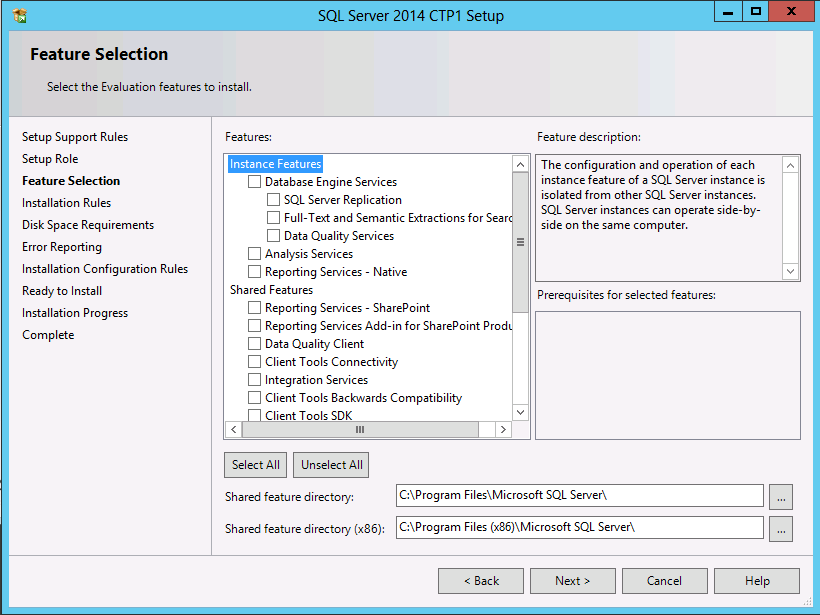Image resolution: width=820 pixels, height=615 pixels.
Task: Select the Instance Features tree node
Action: (276, 164)
